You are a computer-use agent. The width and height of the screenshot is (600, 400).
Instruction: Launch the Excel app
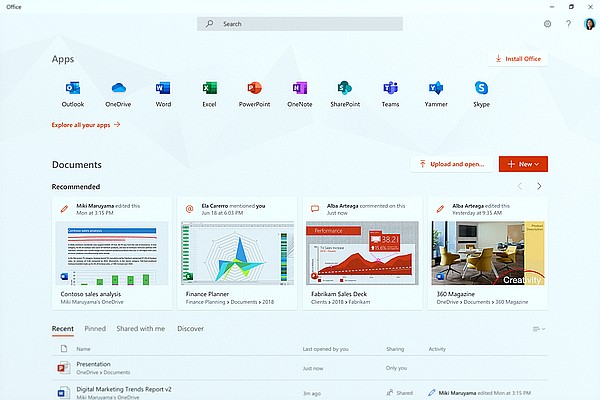point(210,89)
